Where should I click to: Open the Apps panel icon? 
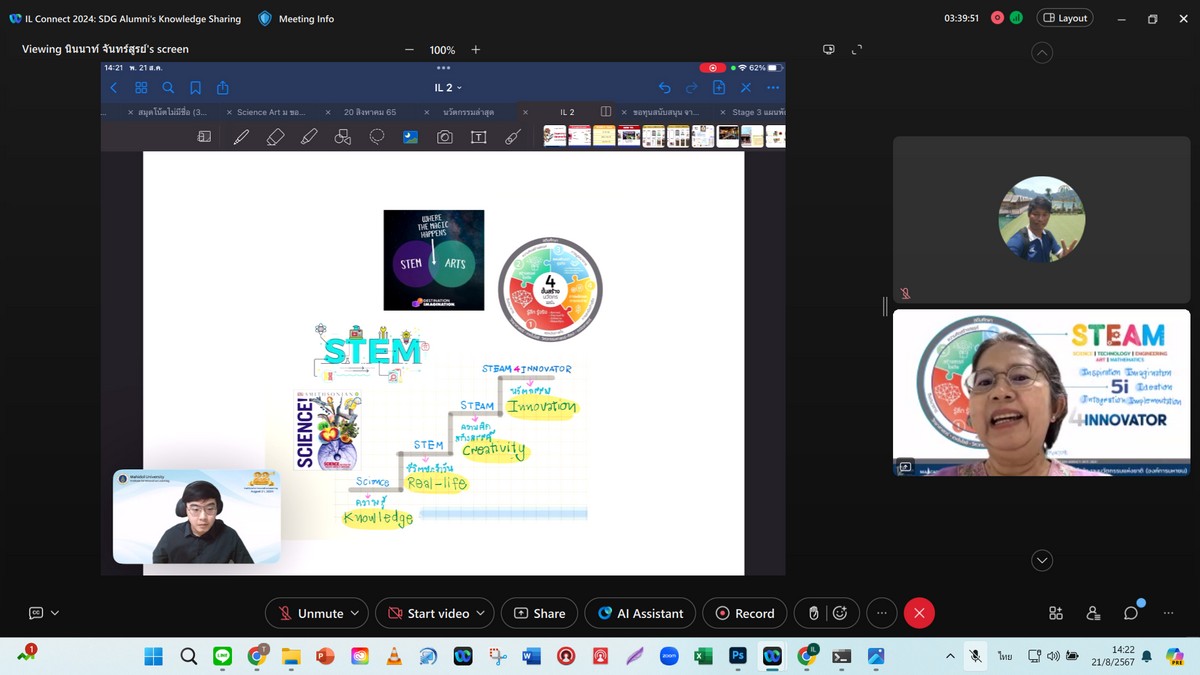pyautogui.click(x=1056, y=613)
